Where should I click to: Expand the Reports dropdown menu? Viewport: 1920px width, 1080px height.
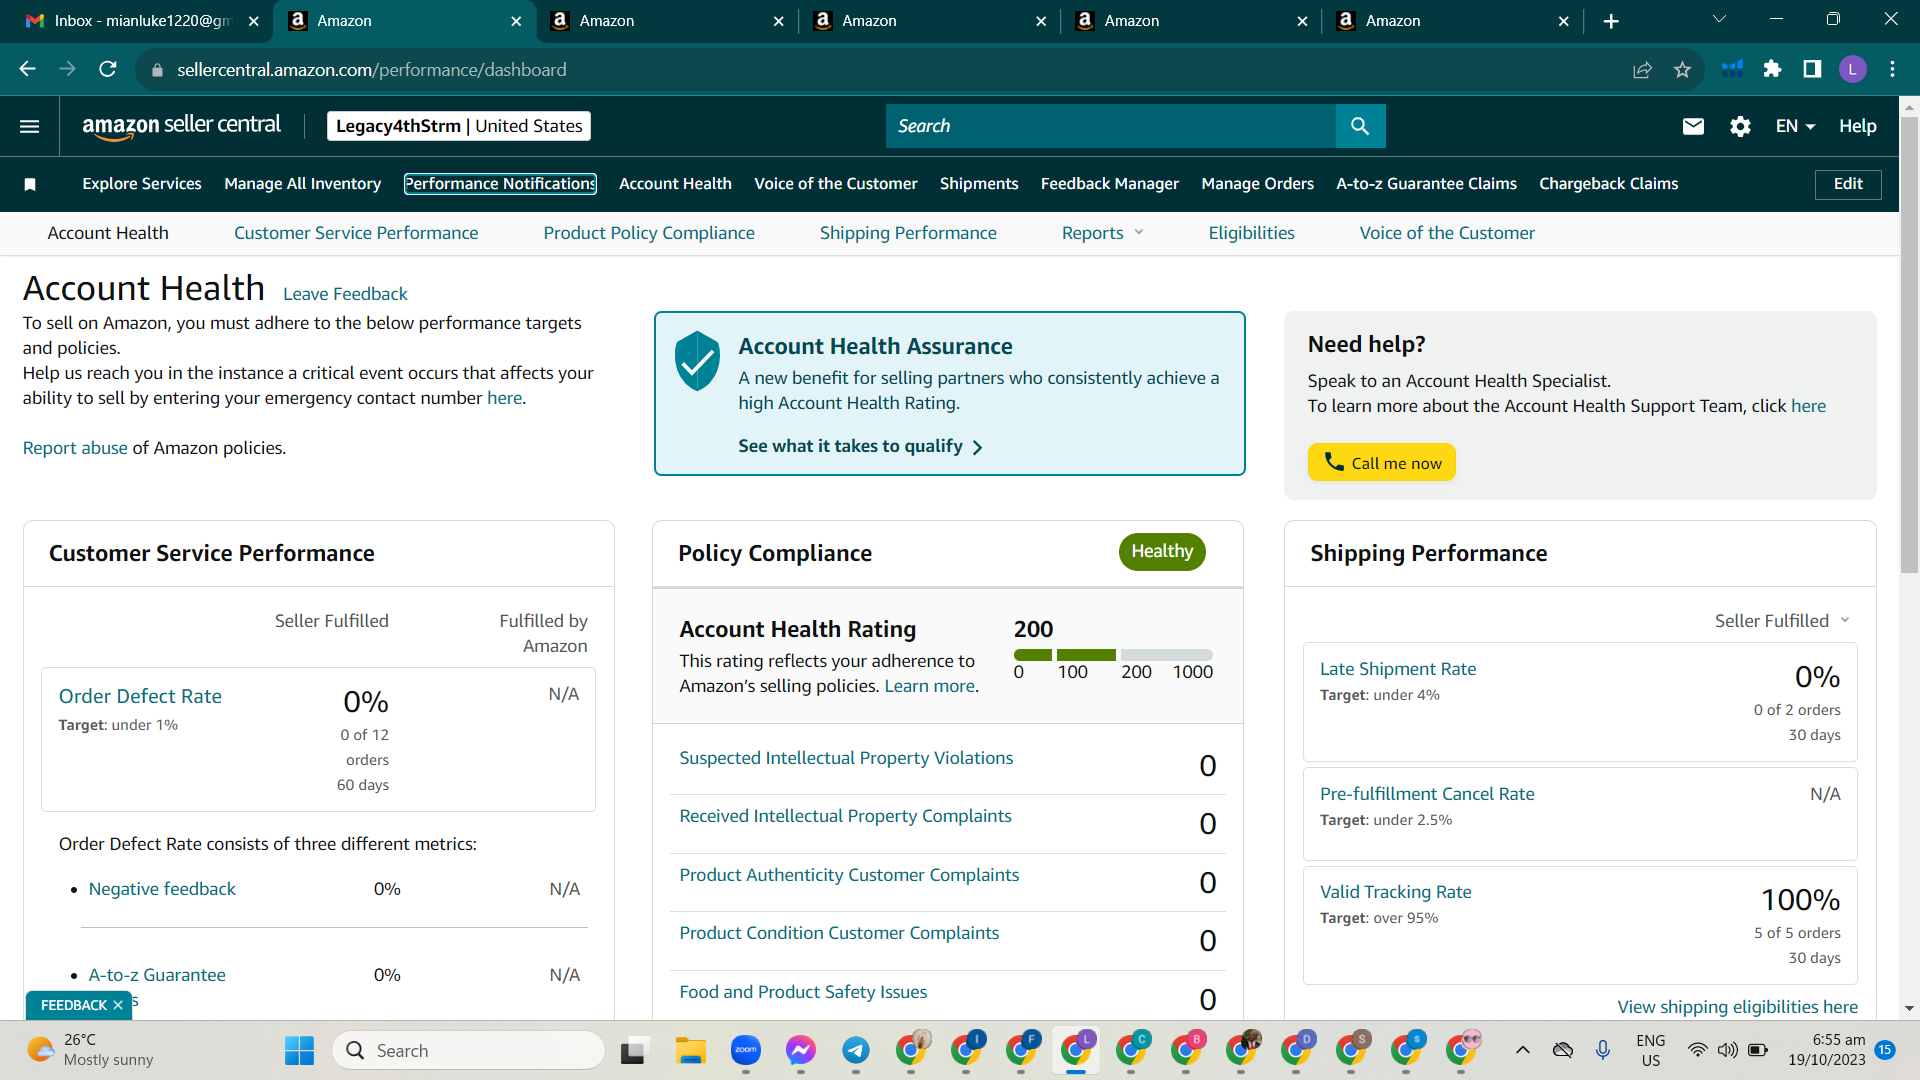point(1102,233)
